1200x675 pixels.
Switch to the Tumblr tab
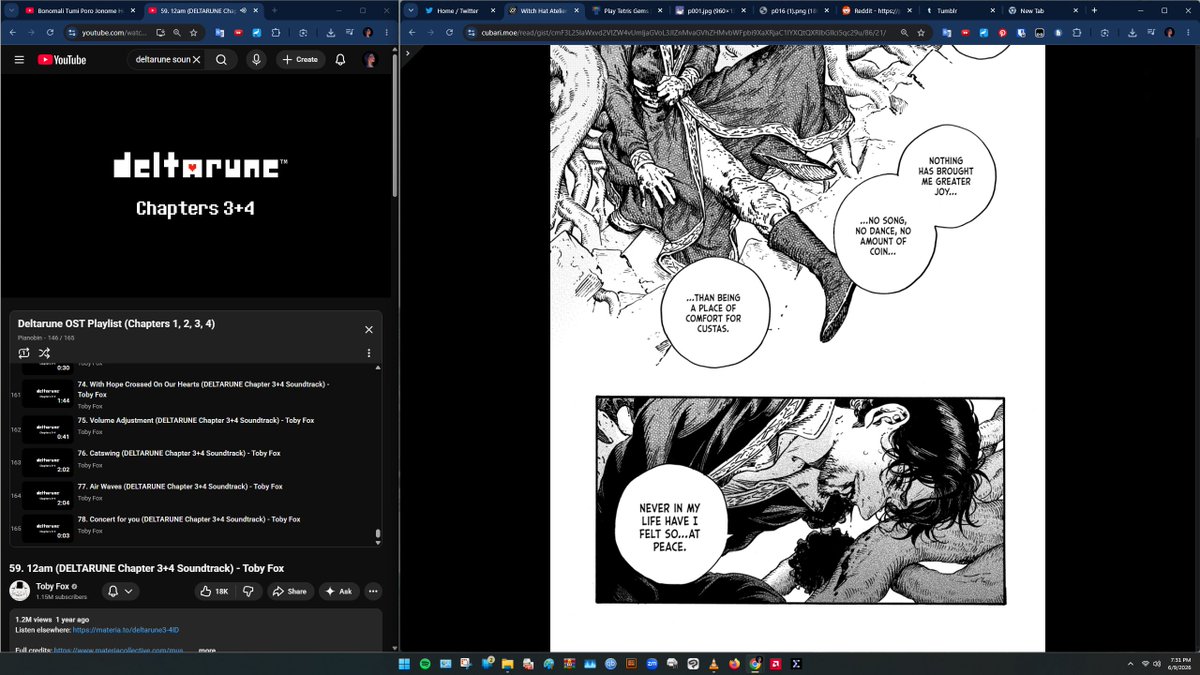click(x=959, y=10)
